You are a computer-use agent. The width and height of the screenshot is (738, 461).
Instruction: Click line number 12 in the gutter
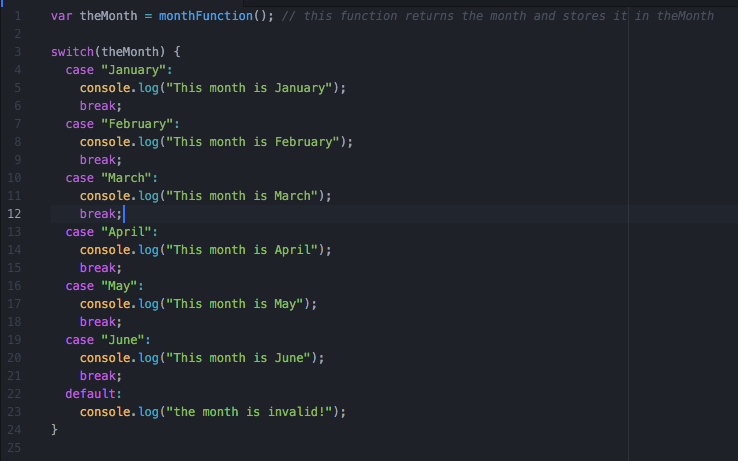pyautogui.click(x=14, y=214)
